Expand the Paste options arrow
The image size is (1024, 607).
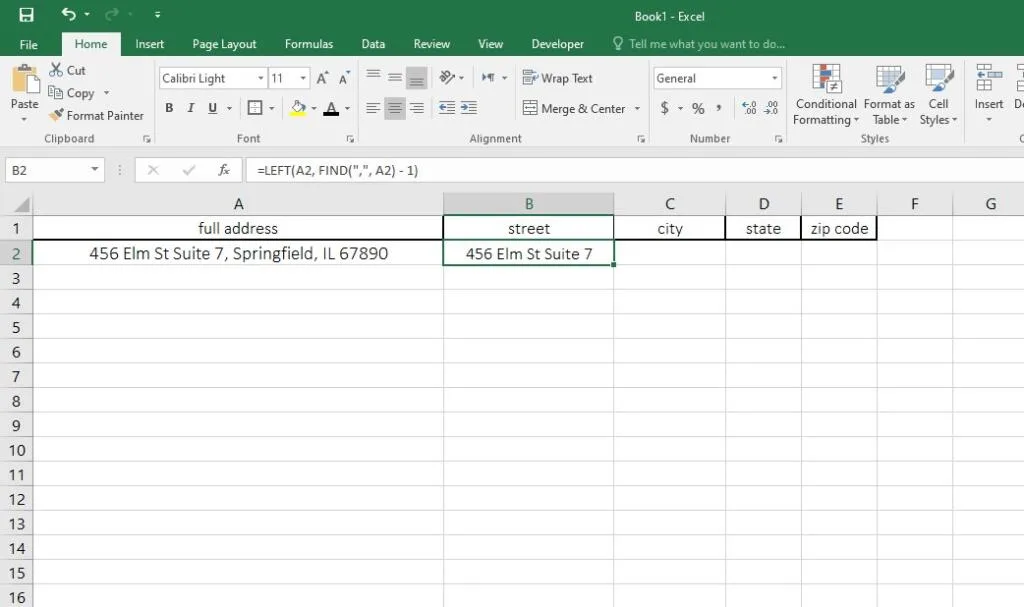click(x=24, y=120)
